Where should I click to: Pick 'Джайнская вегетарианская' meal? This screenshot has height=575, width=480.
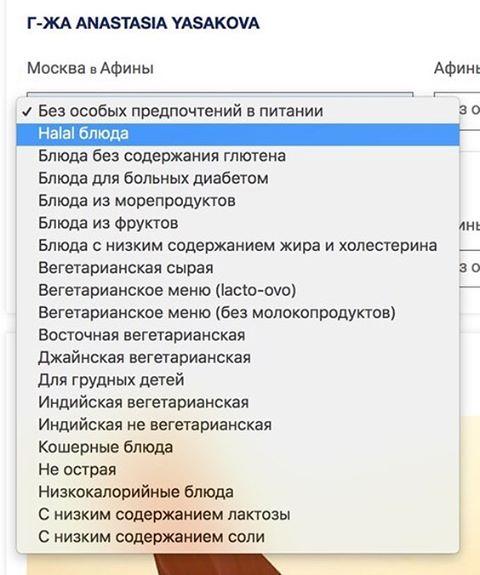[238, 357]
